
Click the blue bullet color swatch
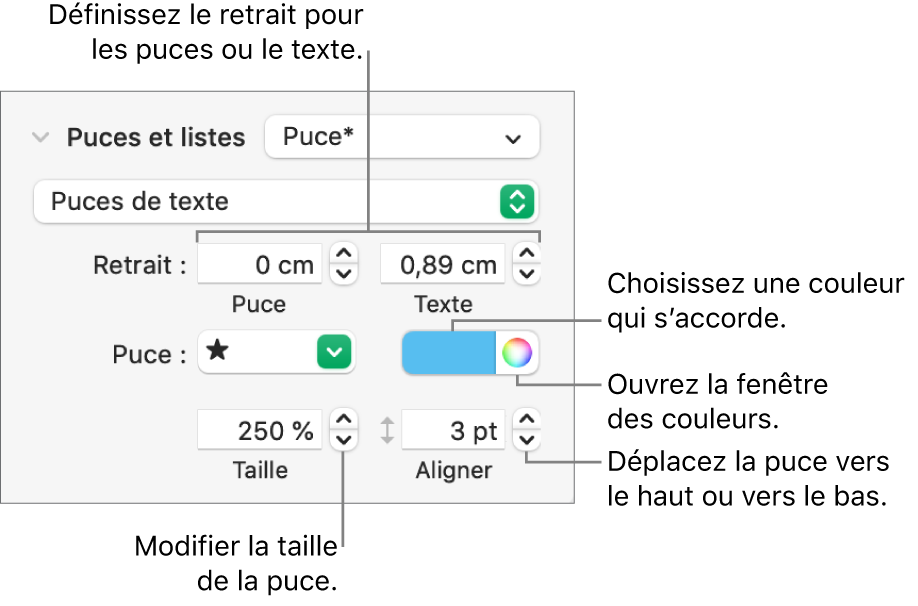[x=448, y=353]
